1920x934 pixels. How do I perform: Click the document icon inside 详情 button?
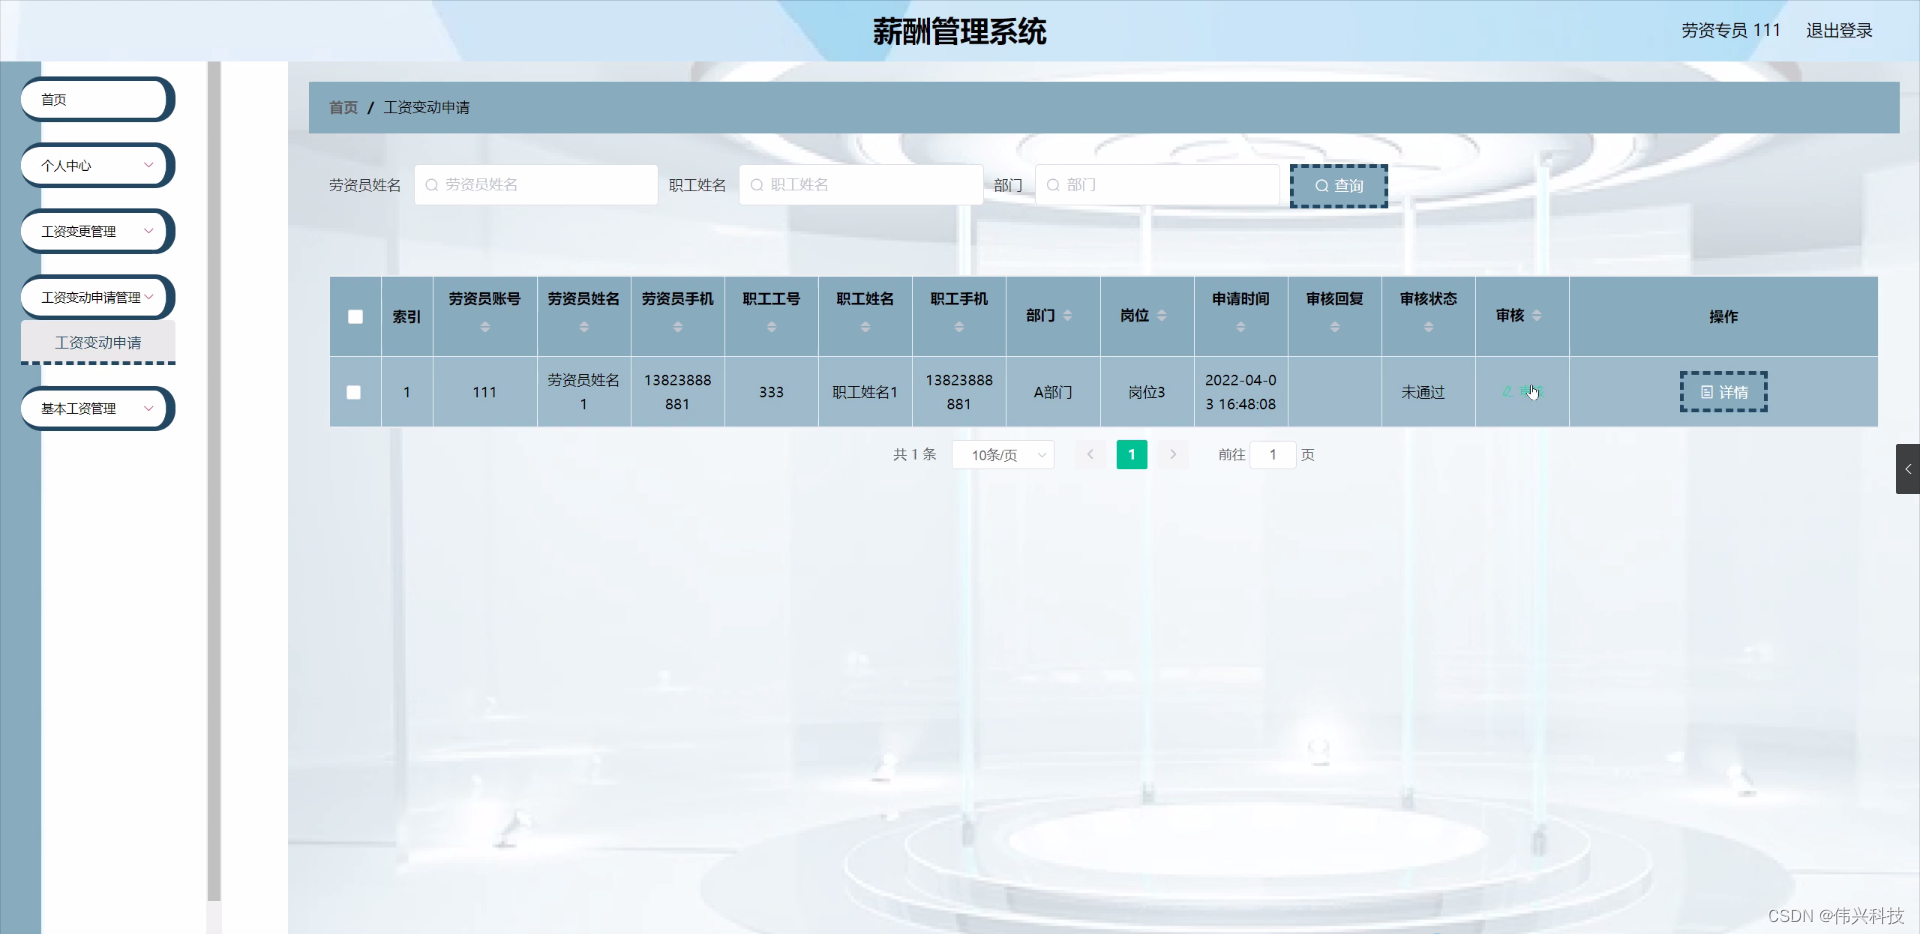point(1707,391)
